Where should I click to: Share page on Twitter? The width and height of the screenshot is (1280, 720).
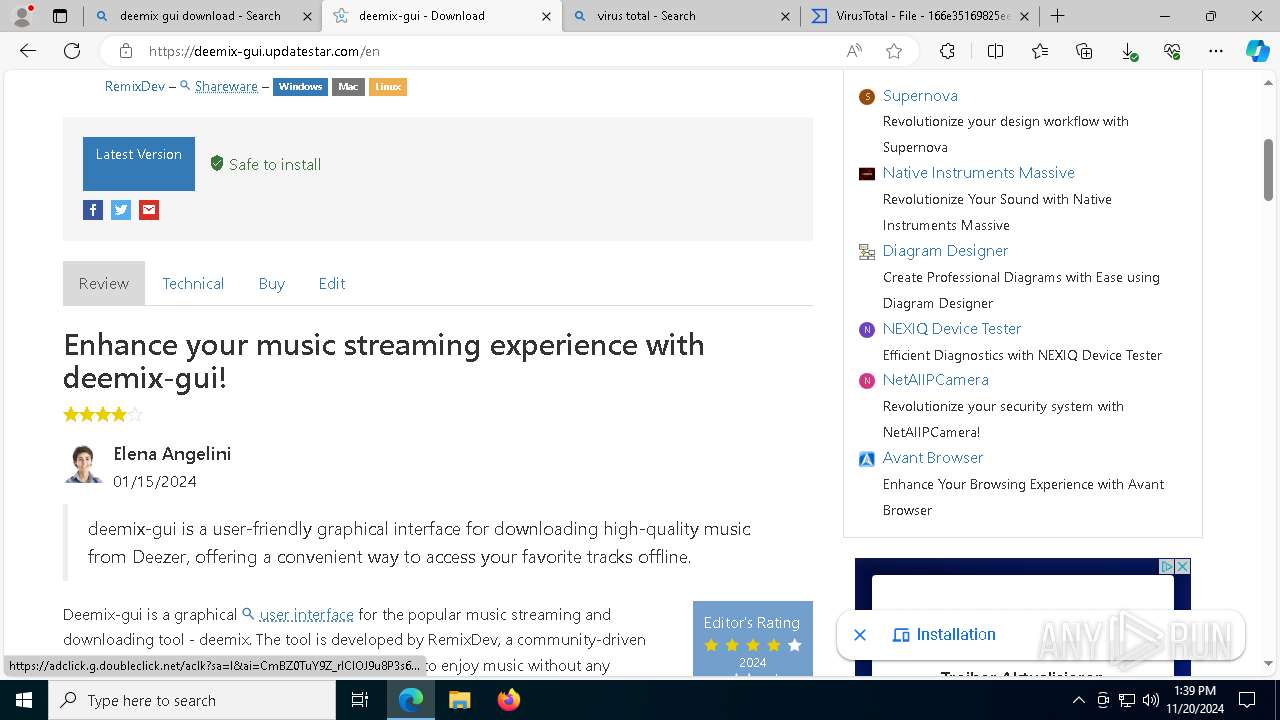[121, 210]
